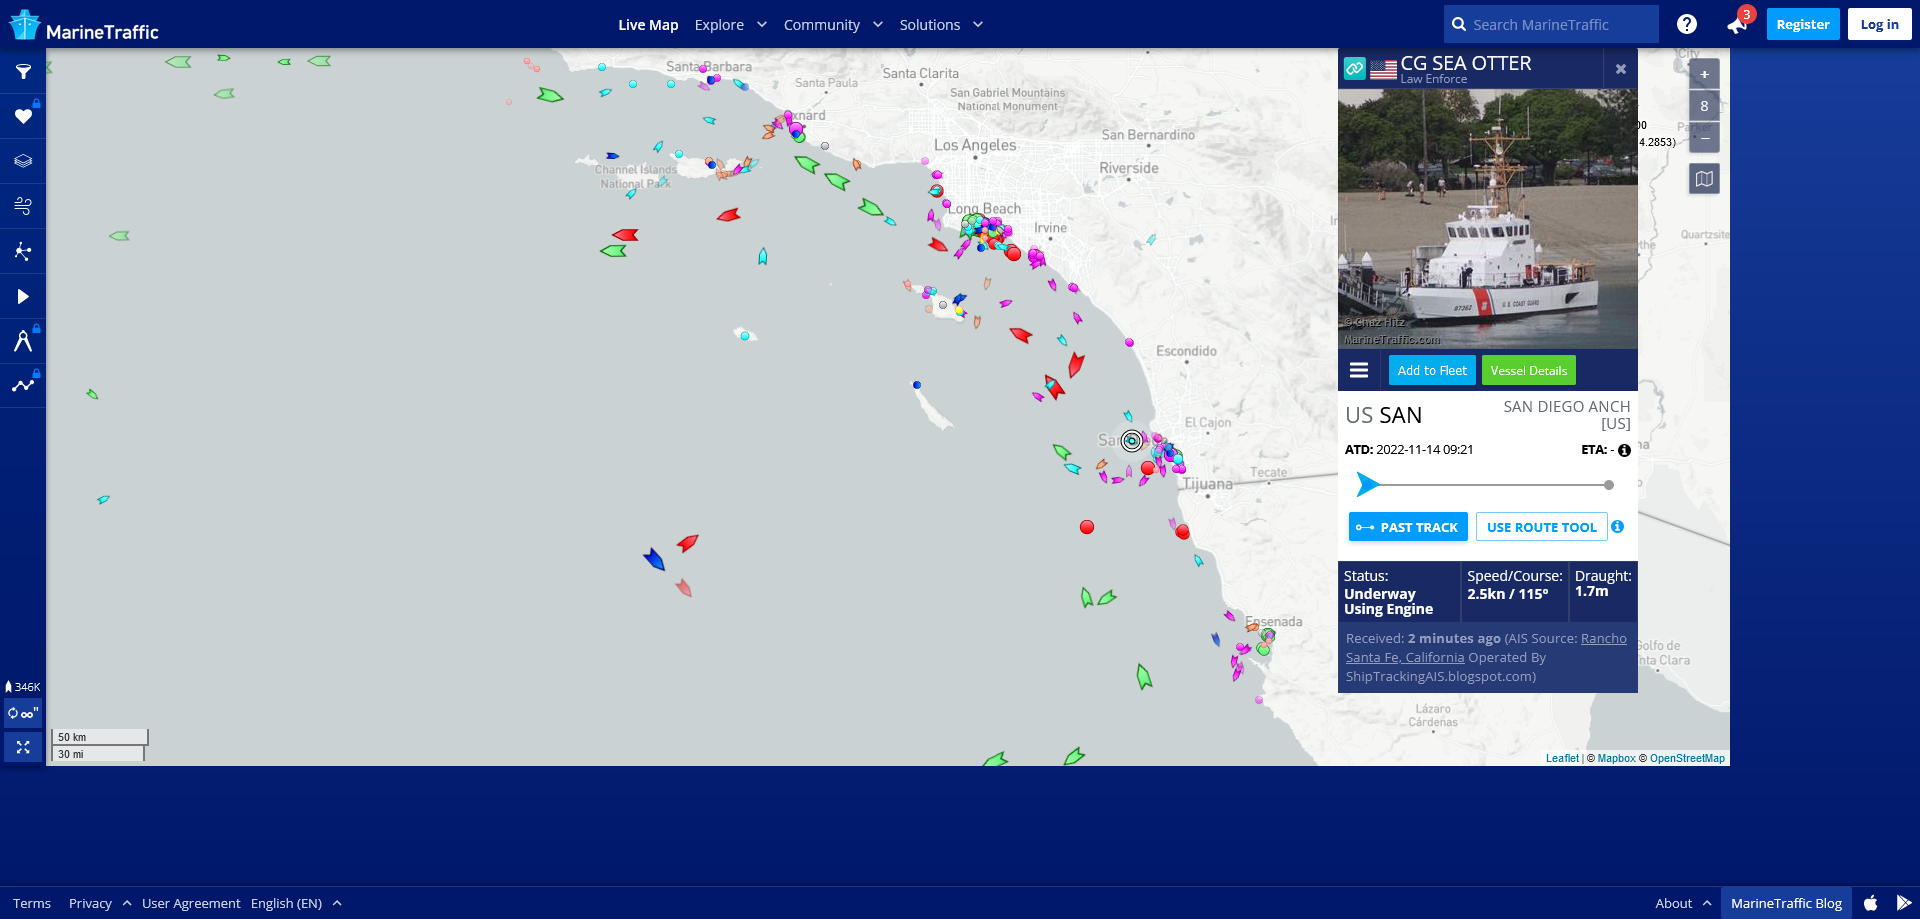Click USE ROUTE TOOL button

pos(1542,527)
